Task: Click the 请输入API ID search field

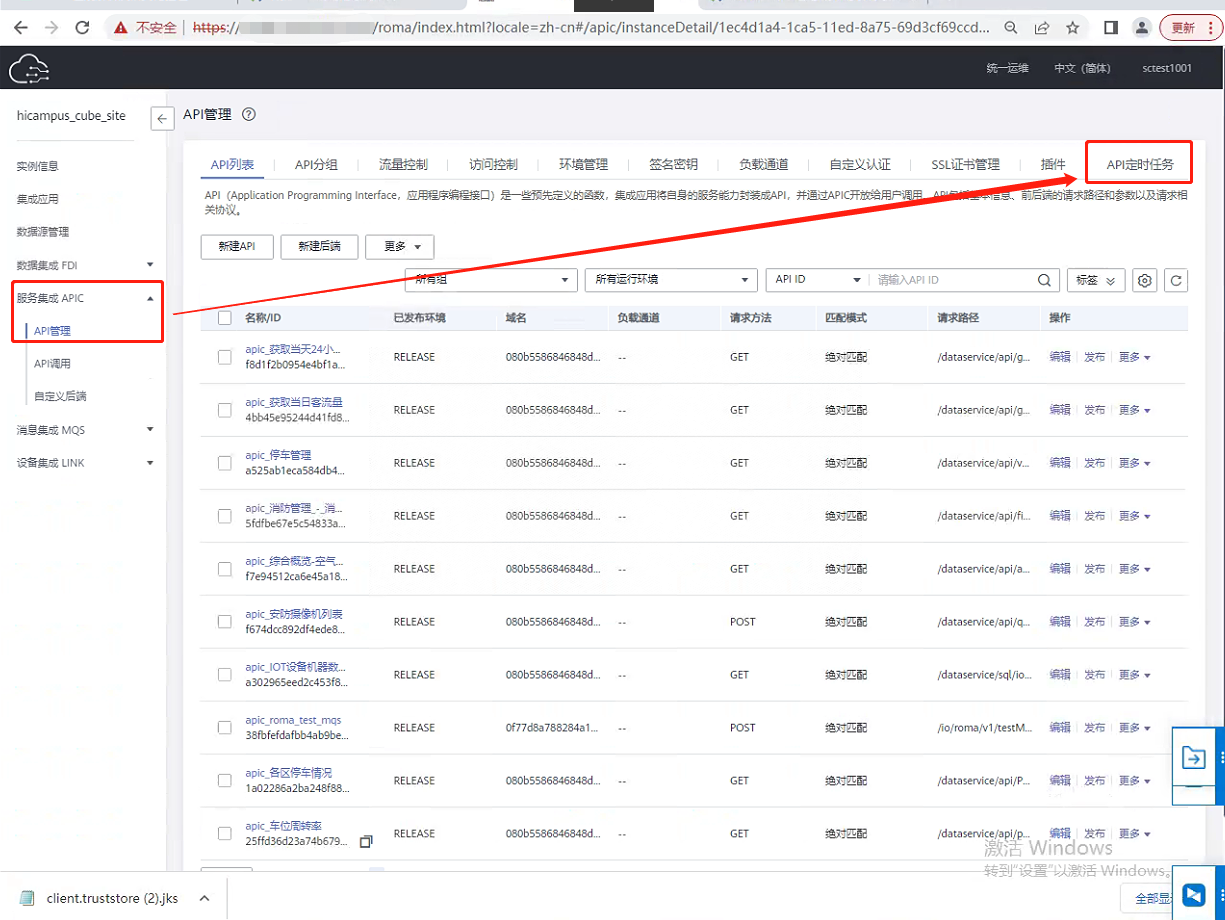Action: pyautogui.click(x=953, y=281)
